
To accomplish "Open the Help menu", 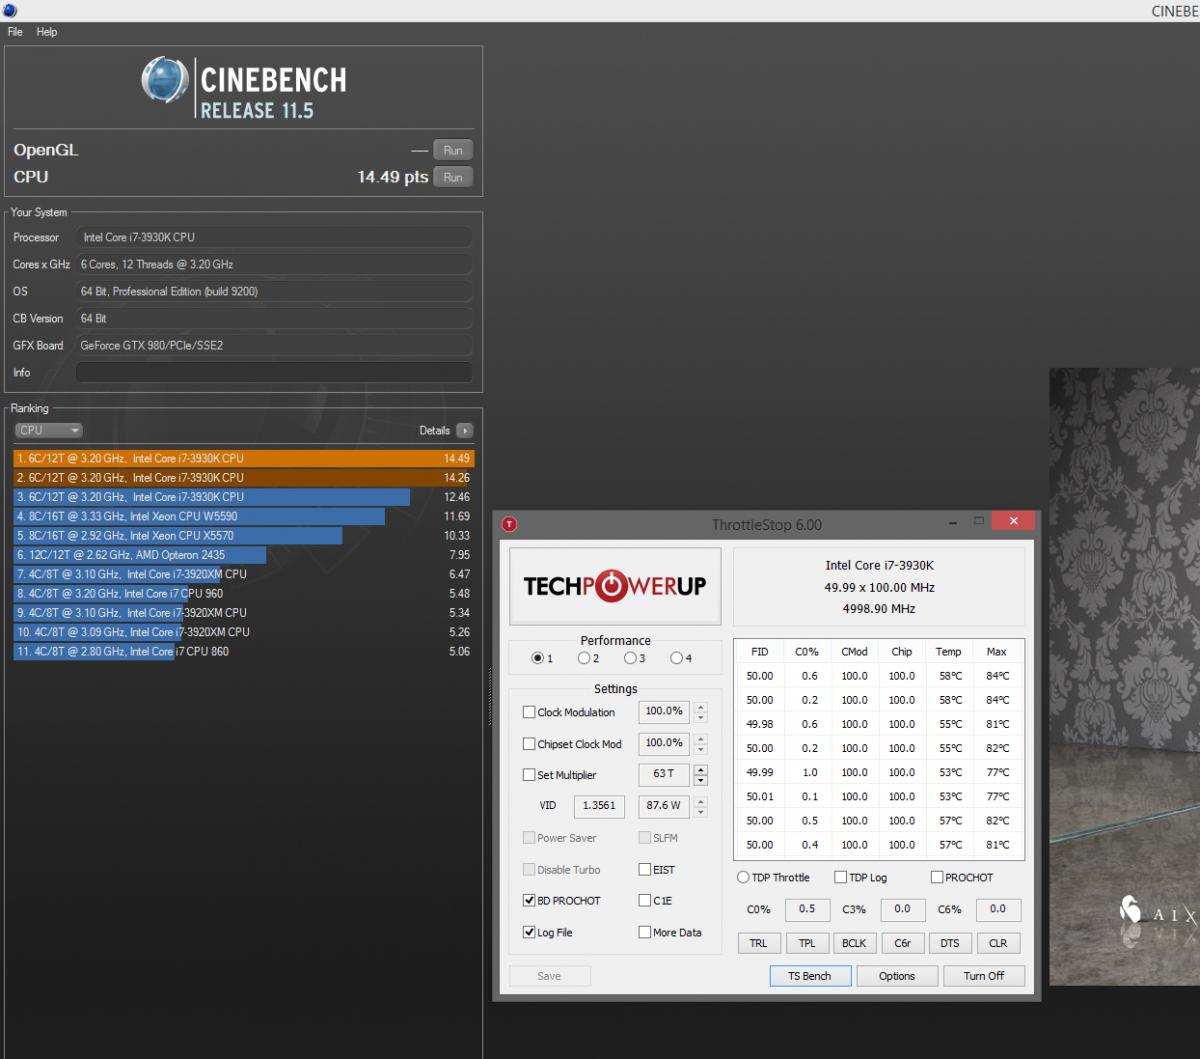I will [47, 32].
